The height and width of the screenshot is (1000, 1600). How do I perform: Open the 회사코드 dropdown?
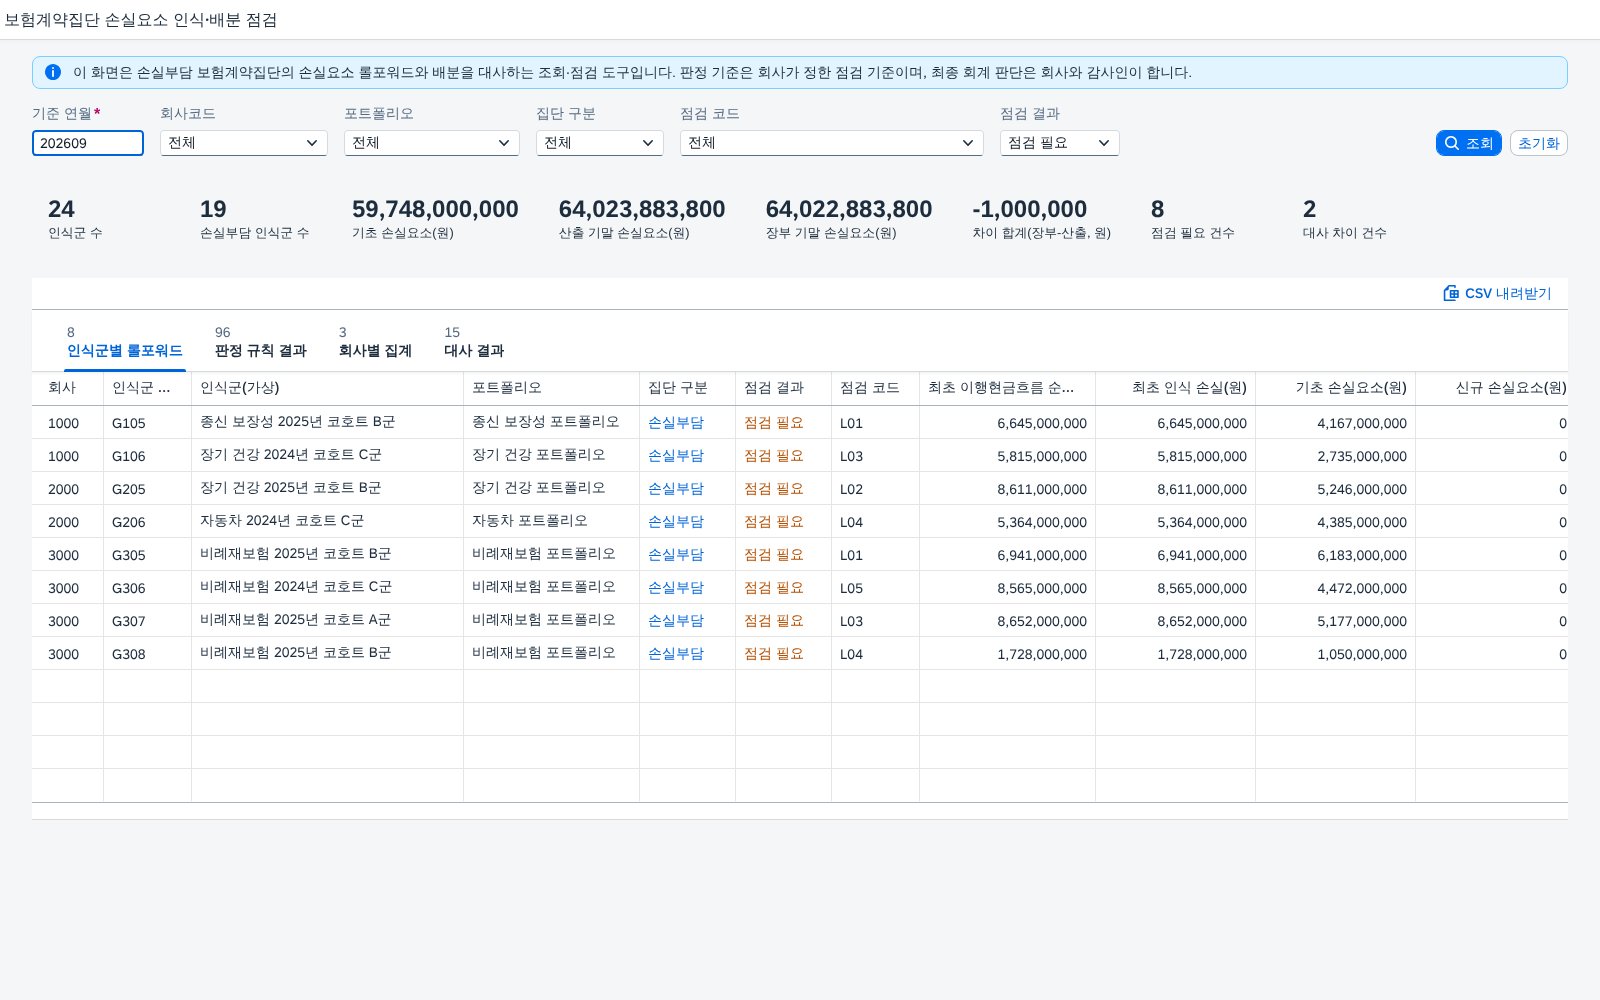click(x=244, y=143)
